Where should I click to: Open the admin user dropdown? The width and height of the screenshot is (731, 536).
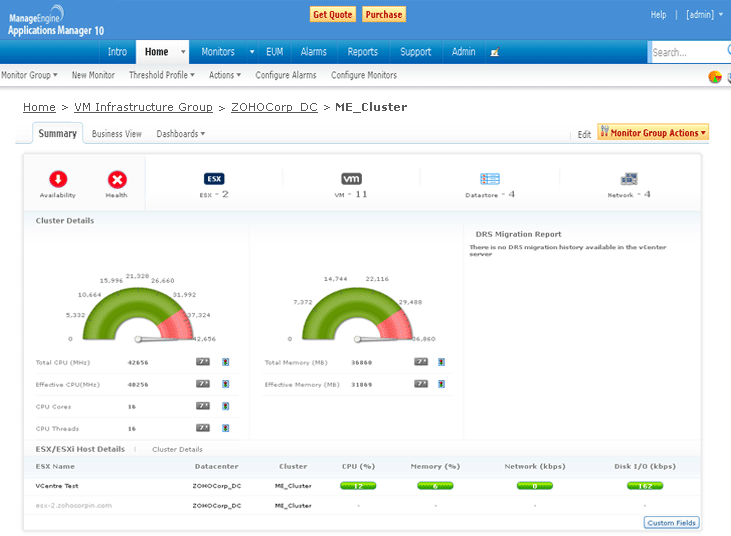click(704, 14)
